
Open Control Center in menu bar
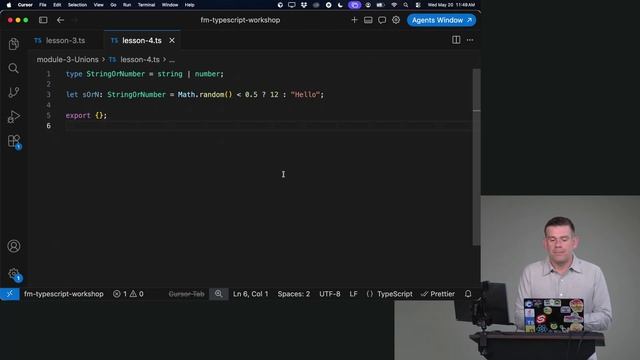[x=418, y=5]
